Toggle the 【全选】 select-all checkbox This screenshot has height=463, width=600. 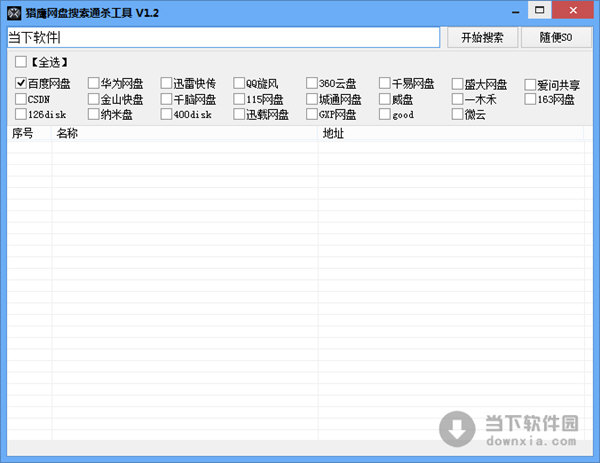pos(21,62)
